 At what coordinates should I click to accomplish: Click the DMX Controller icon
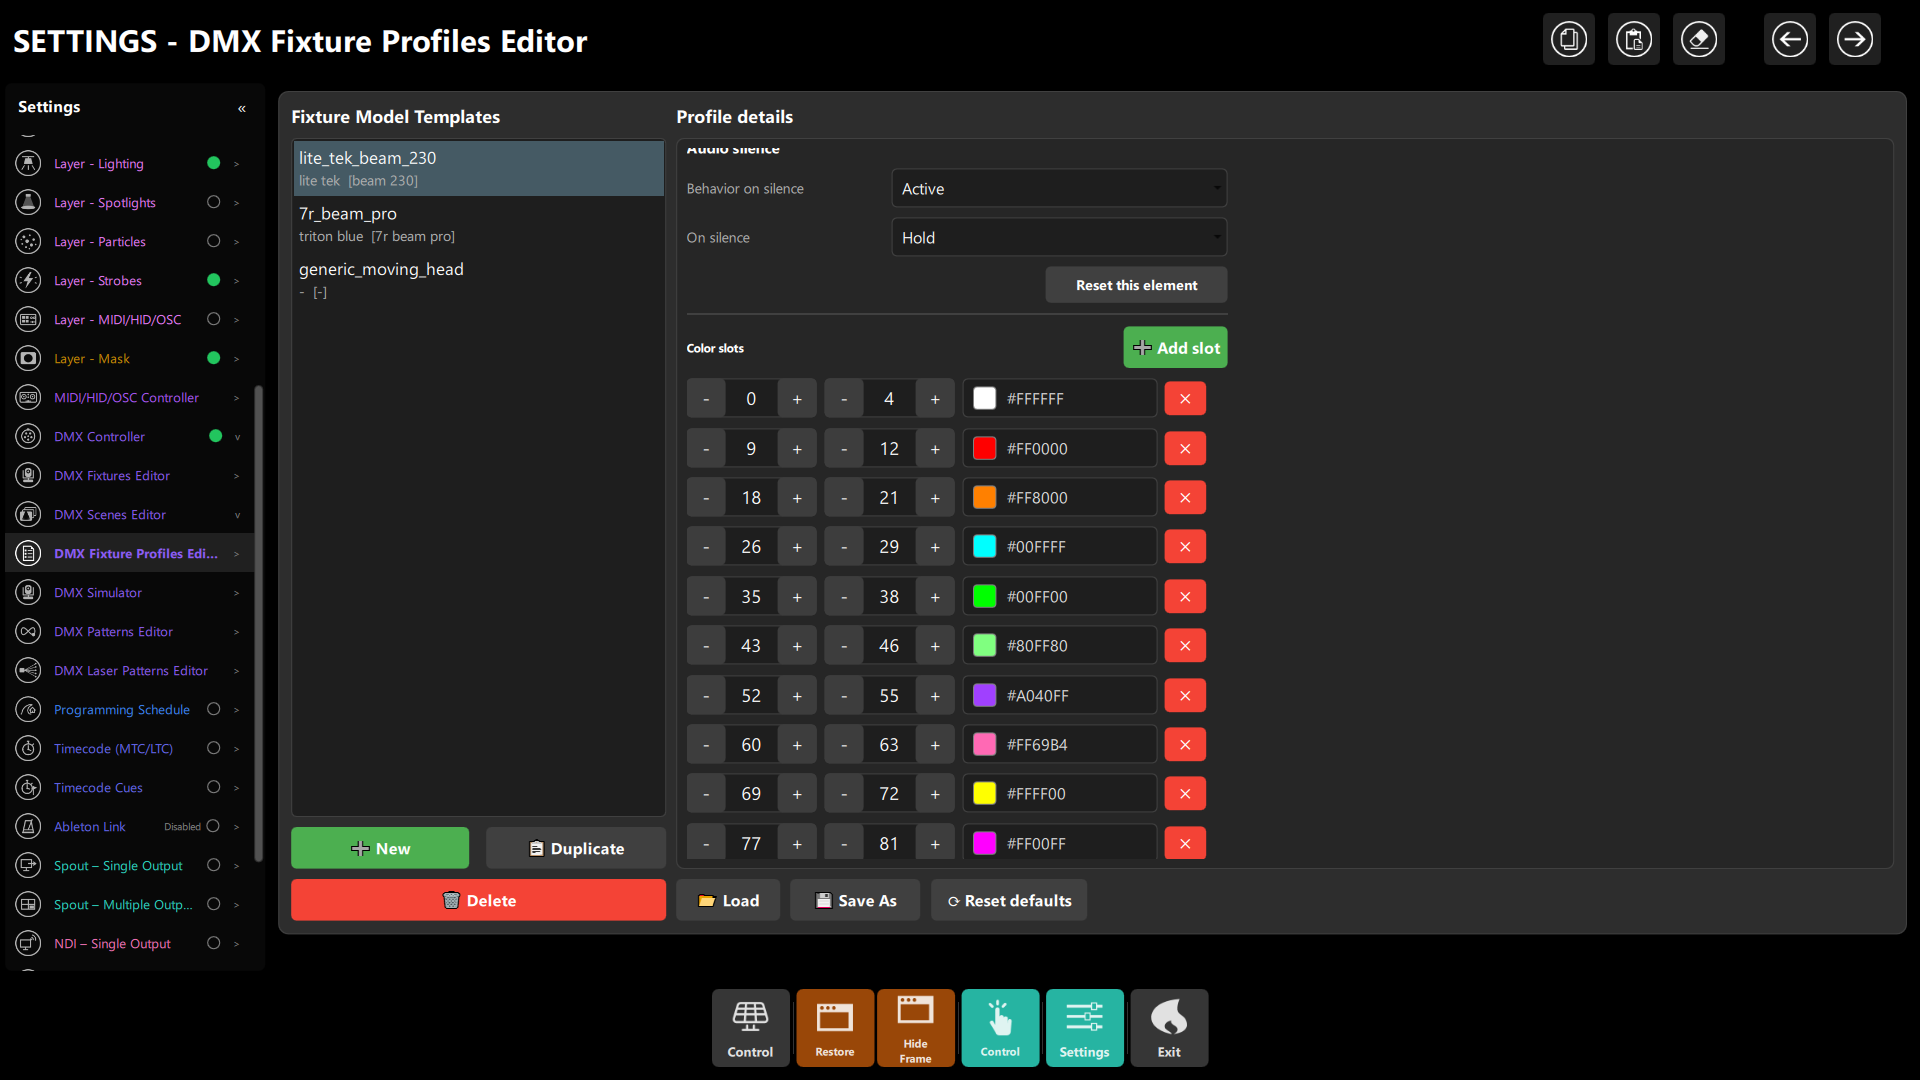[x=29, y=436]
